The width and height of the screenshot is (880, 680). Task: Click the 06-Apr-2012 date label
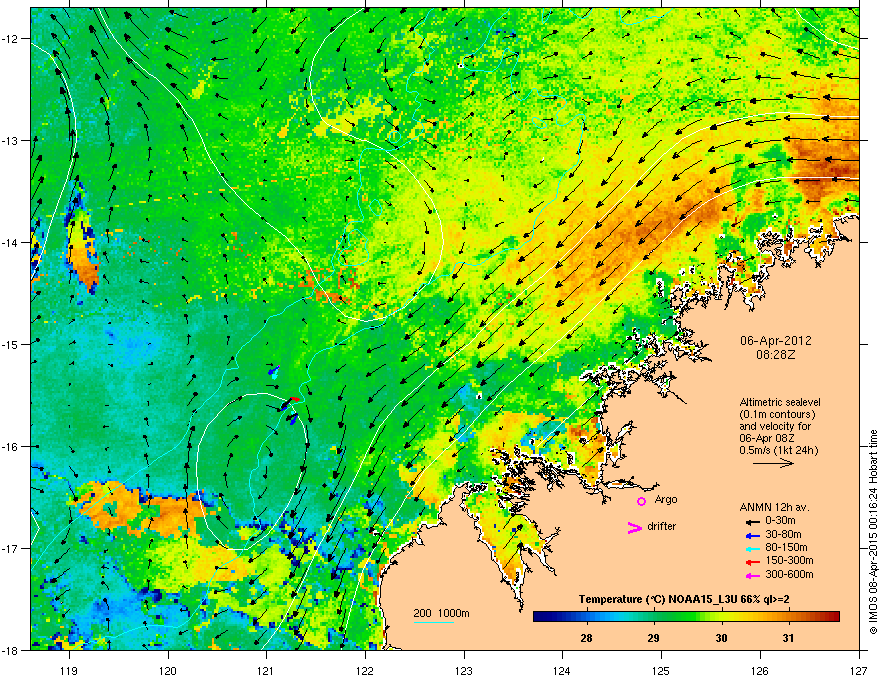[776, 341]
